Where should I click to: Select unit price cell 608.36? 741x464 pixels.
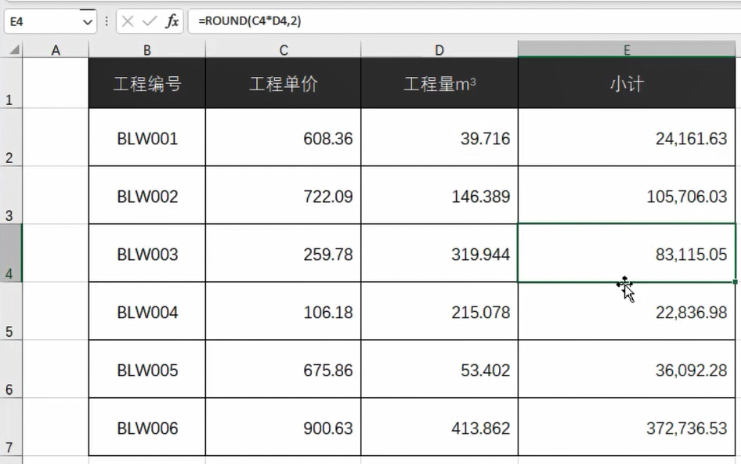[283, 137]
